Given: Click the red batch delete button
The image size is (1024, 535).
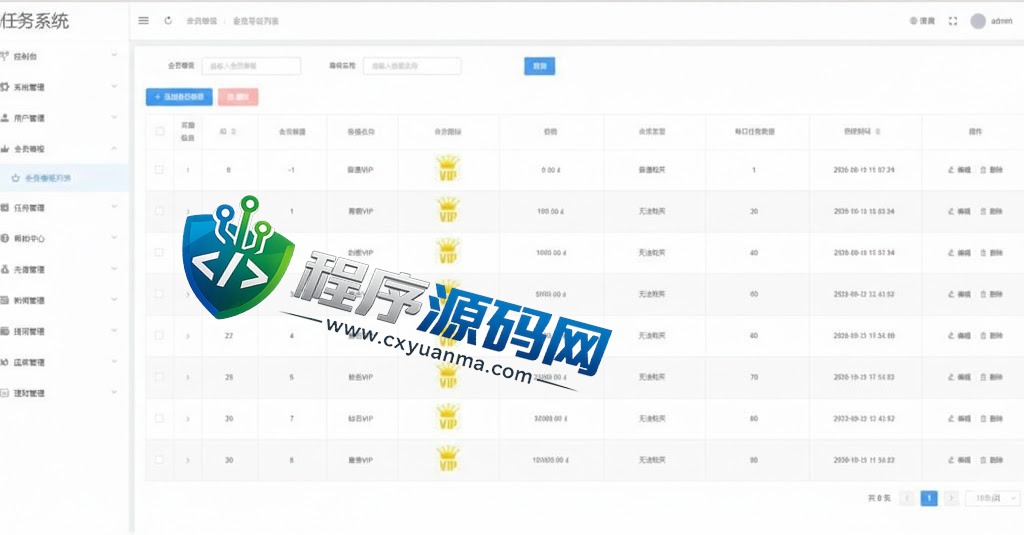Looking at the screenshot, I should (x=238, y=97).
